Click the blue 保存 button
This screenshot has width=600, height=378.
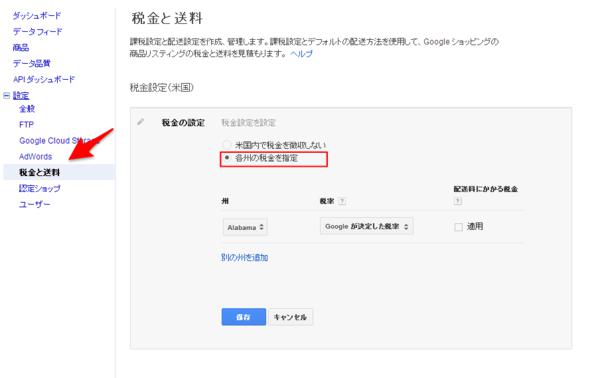pos(243,317)
